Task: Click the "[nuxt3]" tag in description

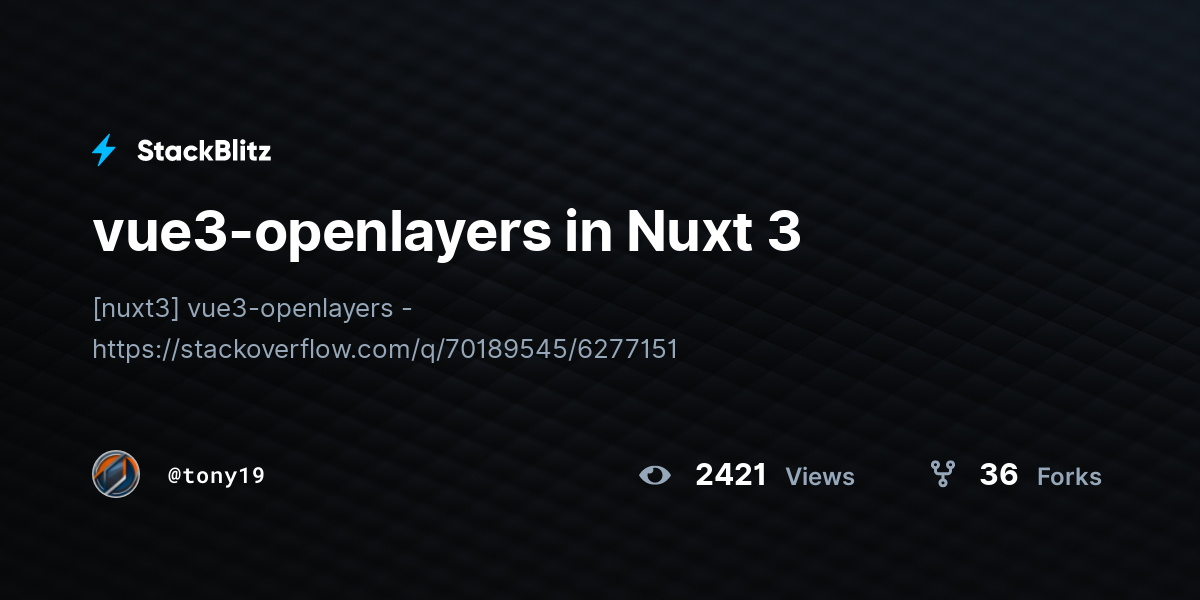Action: point(136,308)
